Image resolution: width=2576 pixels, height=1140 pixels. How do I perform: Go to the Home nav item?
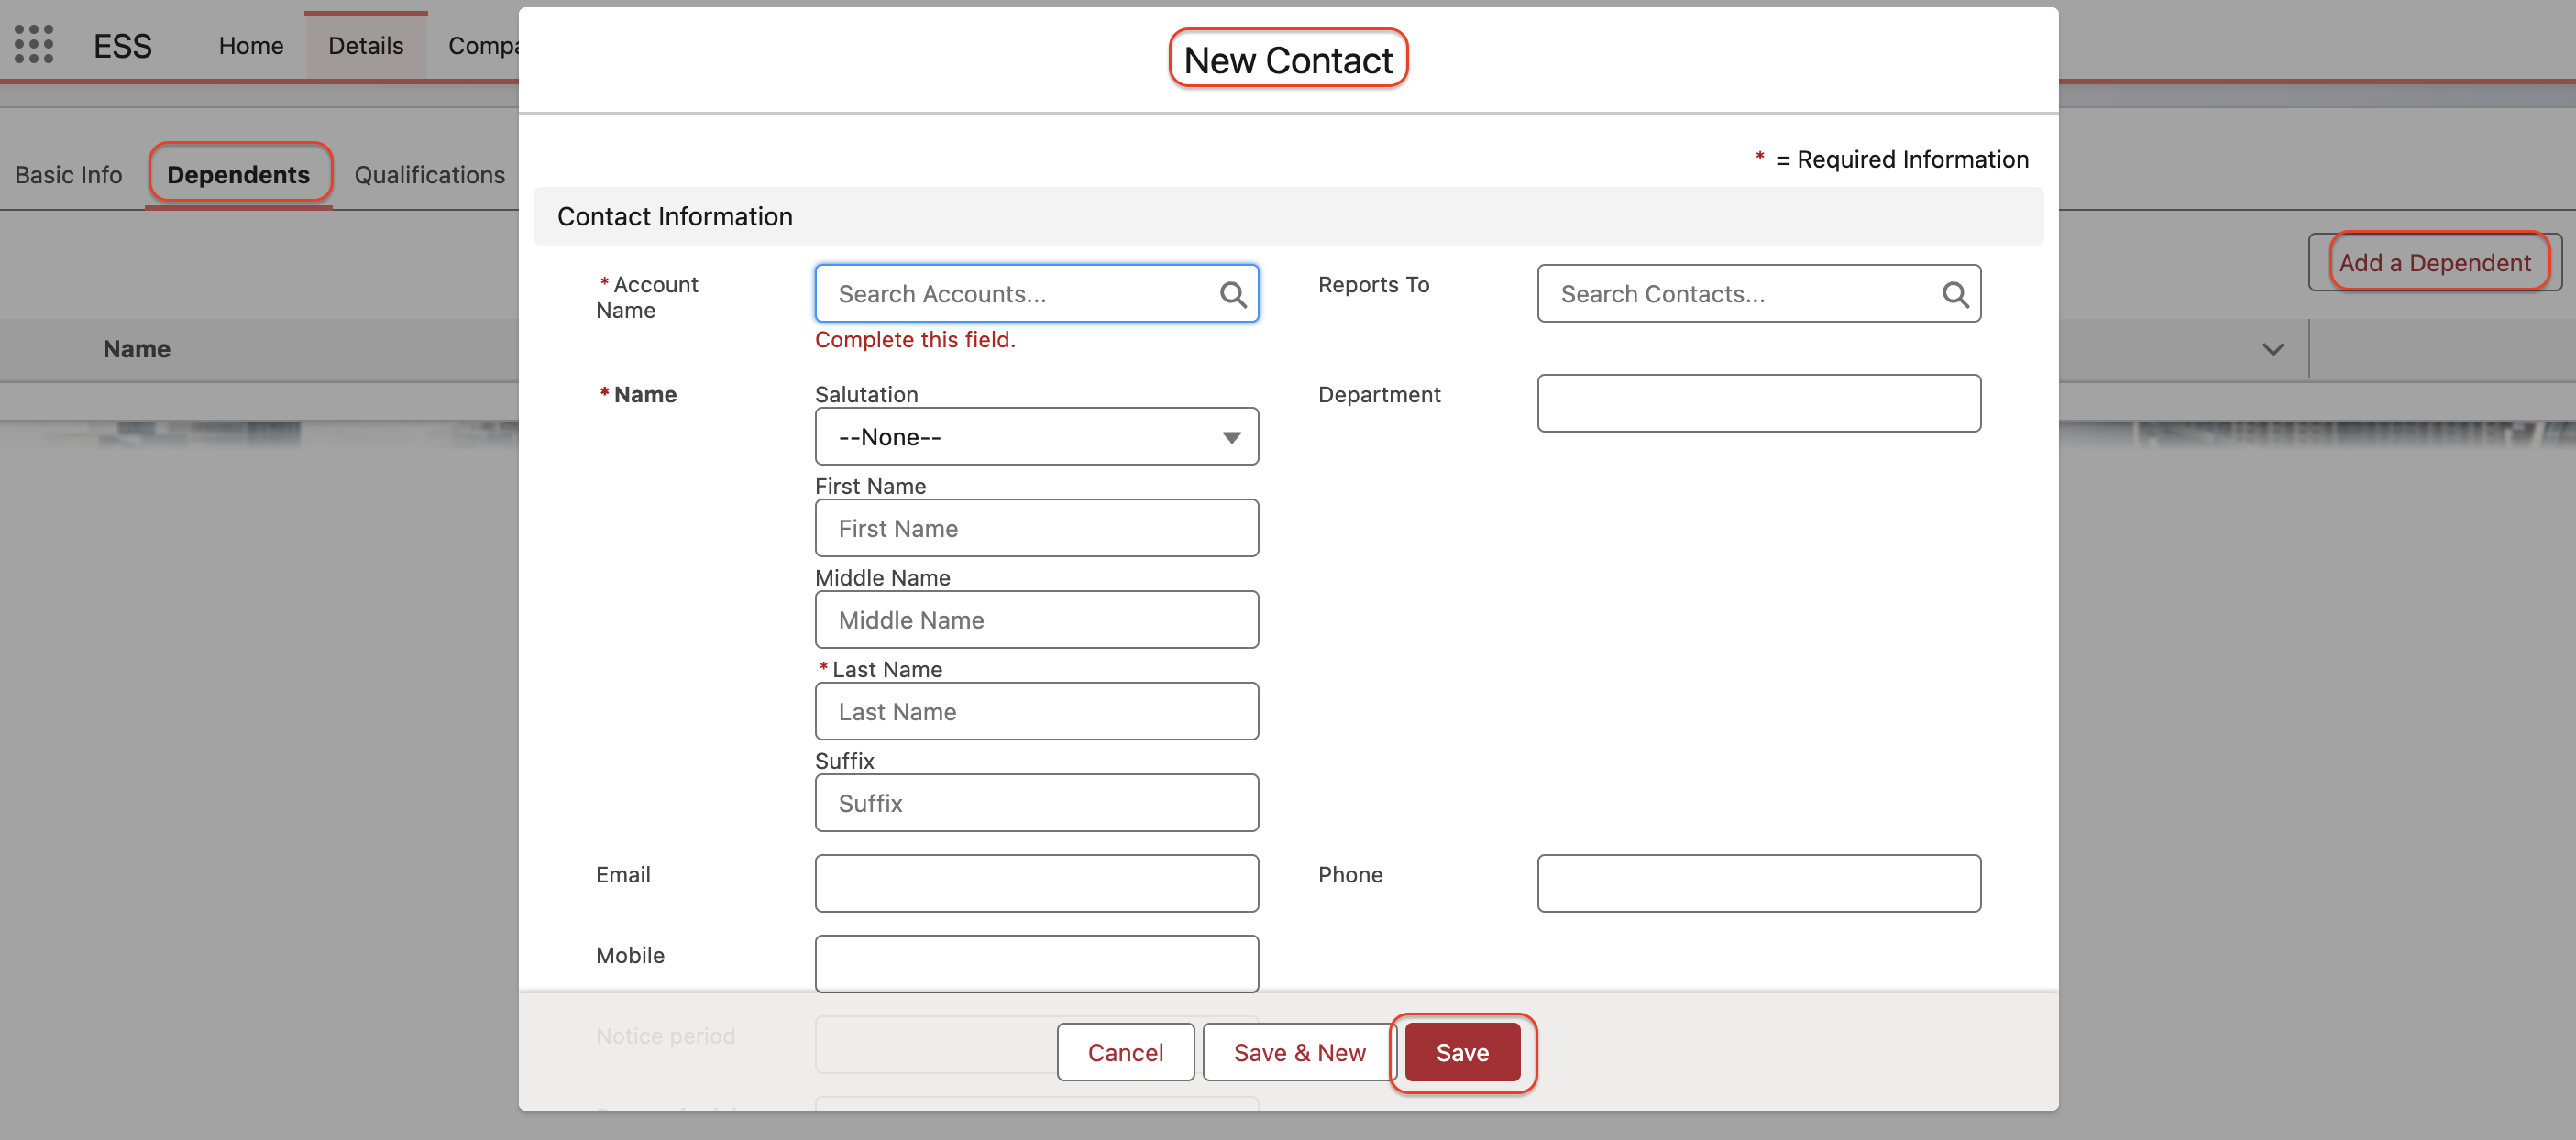tap(250, 46)
